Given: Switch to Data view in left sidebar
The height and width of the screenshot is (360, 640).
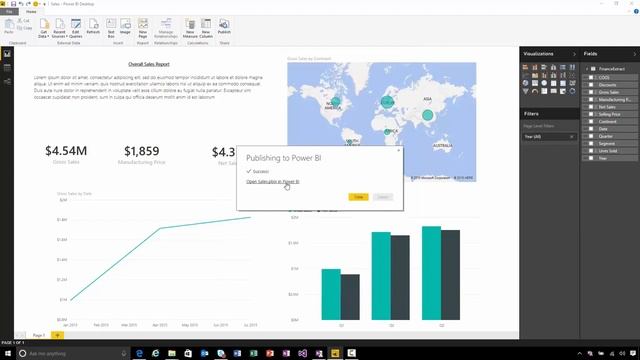Looking at the screenshot, I should click(x=7, y=68).
